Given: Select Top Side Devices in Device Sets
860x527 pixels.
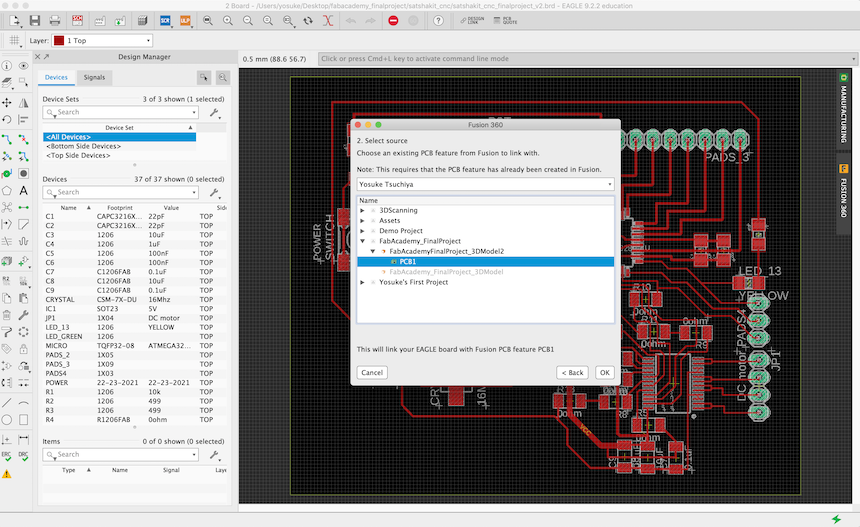Looking at the screenshot, I should [x=78, y=155].
